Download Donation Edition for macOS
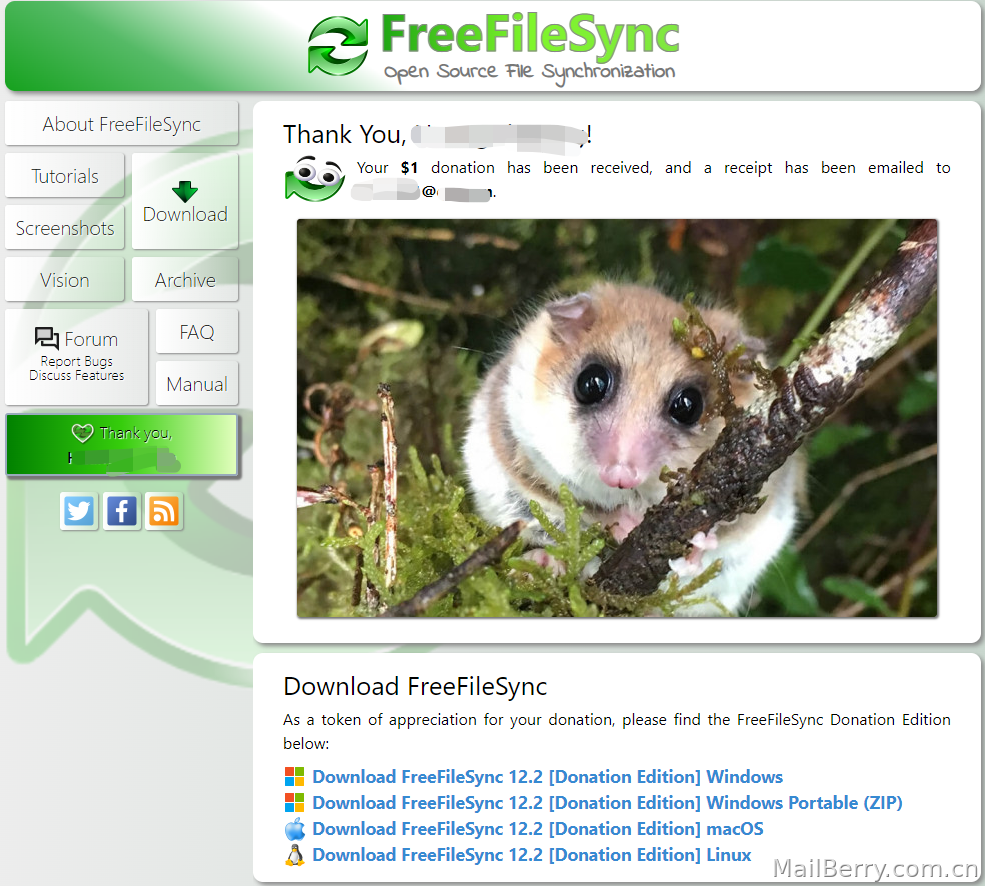The width and height of the screenshot is (985, 886). [x=538, y=829]
